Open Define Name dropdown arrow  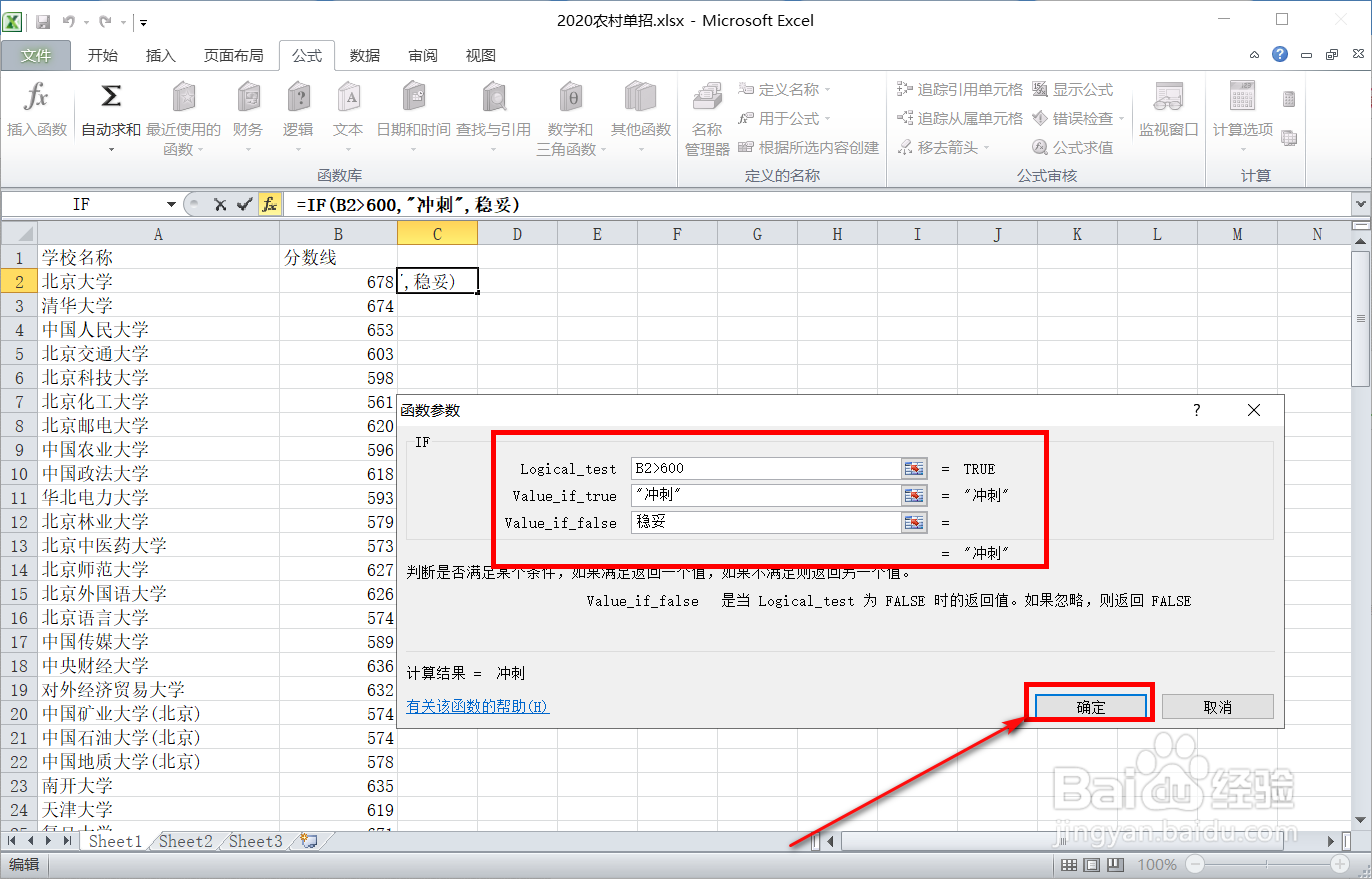click(828, 90)
